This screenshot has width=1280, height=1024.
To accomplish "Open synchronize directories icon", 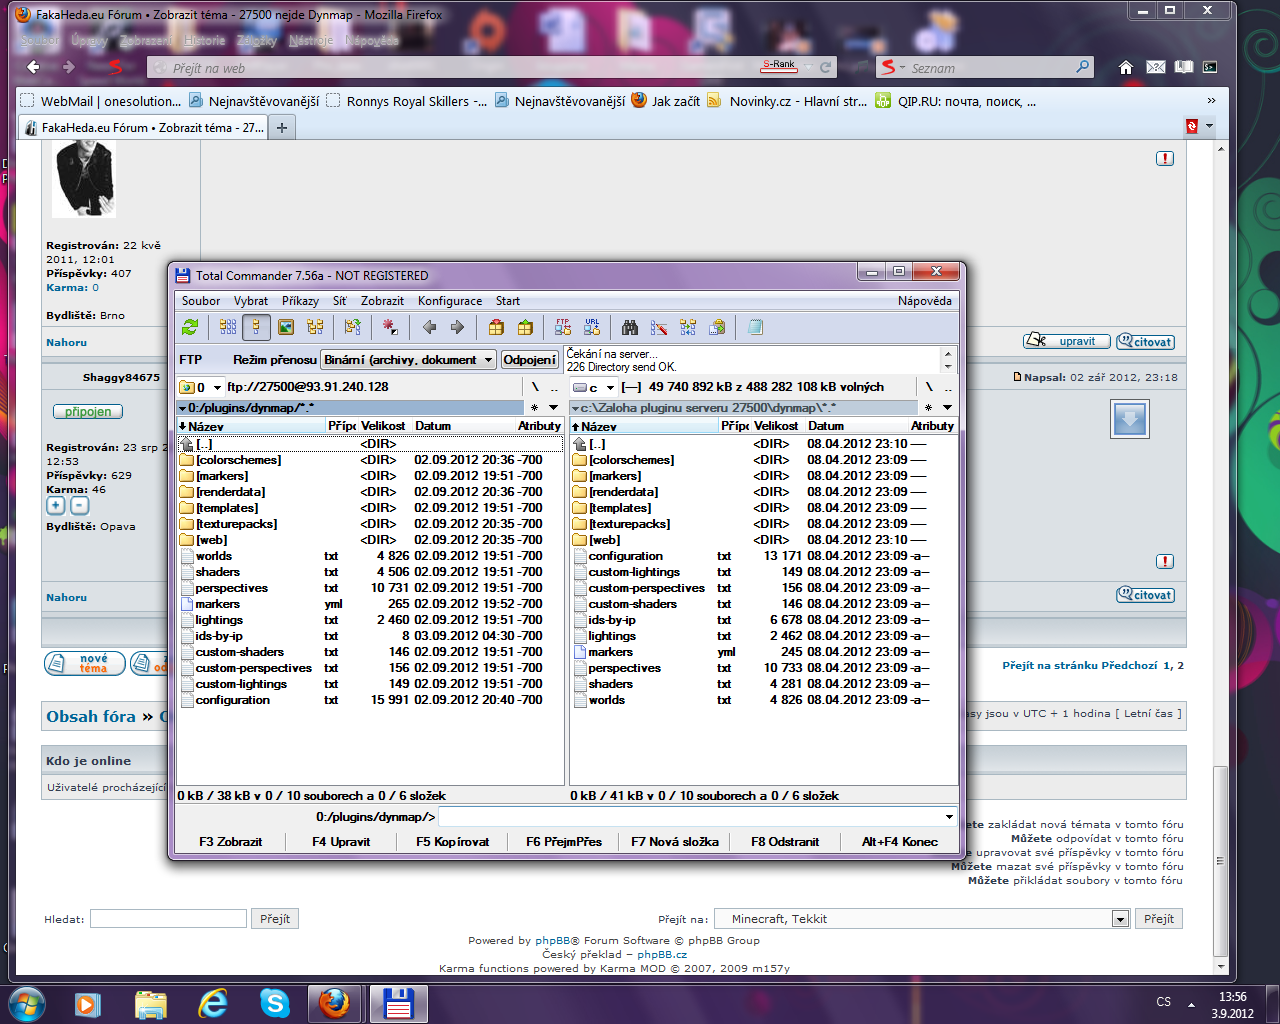I will pyautogui.click(x=688, y=327).
